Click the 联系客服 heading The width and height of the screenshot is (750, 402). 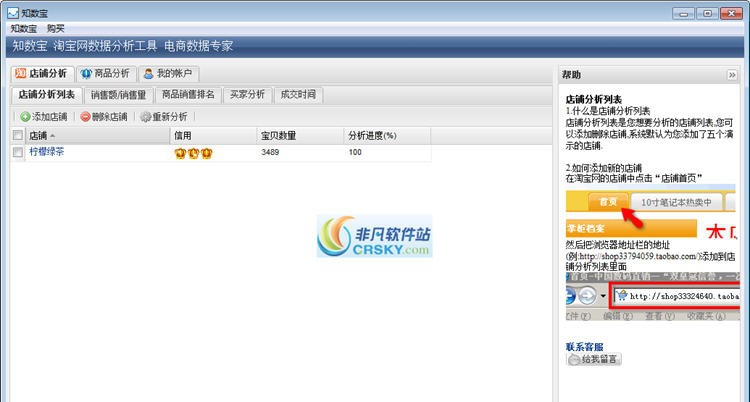(x=584, y=347)
